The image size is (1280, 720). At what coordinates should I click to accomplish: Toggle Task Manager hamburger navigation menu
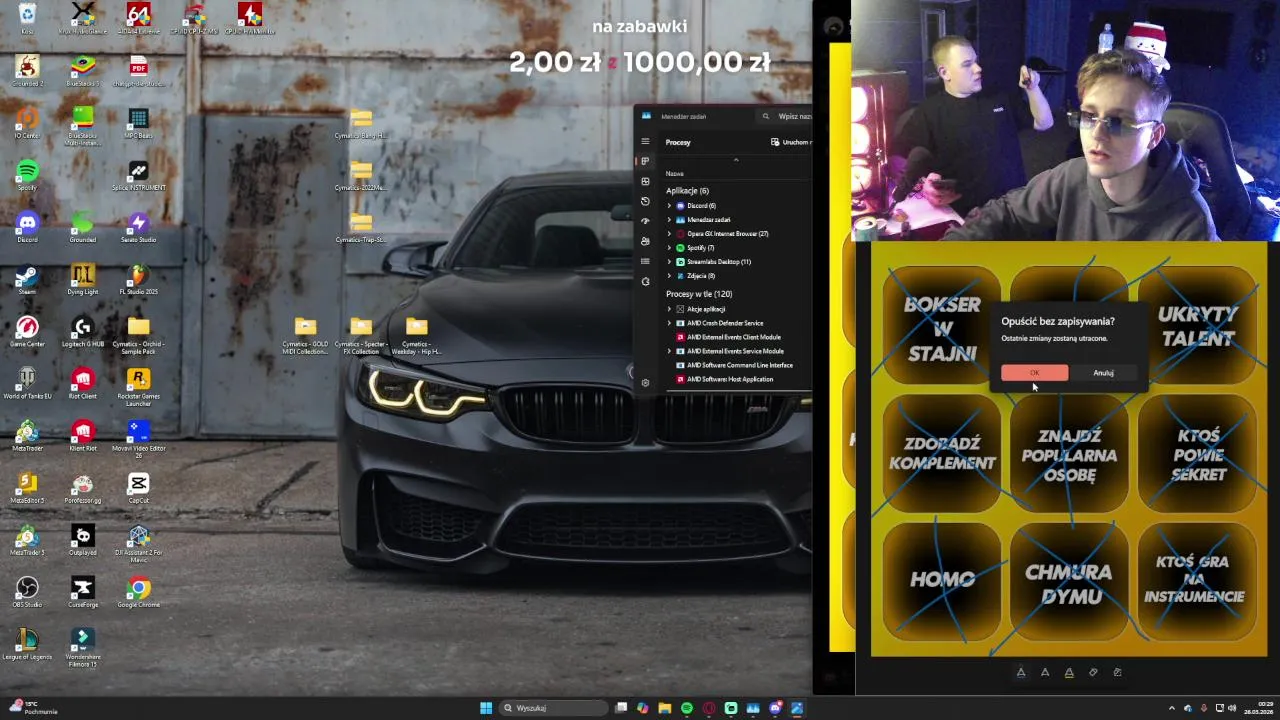point(645,141)
